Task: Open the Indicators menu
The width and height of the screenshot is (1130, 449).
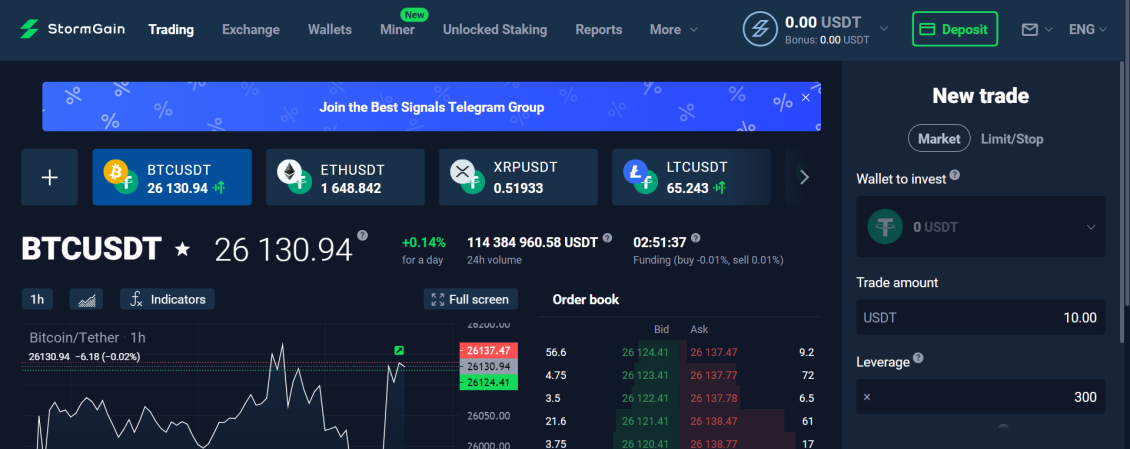Action: (167, 299)
